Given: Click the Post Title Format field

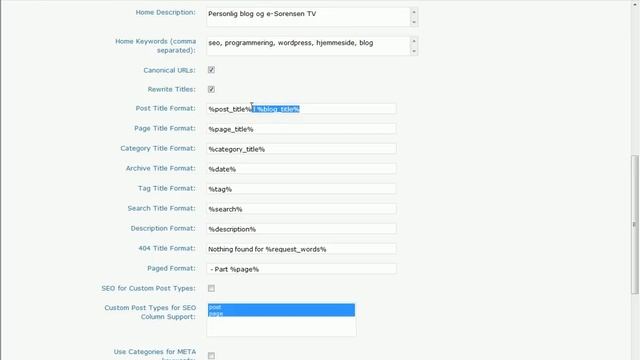Looking at the screenshot, I should [x=301, y=109].
